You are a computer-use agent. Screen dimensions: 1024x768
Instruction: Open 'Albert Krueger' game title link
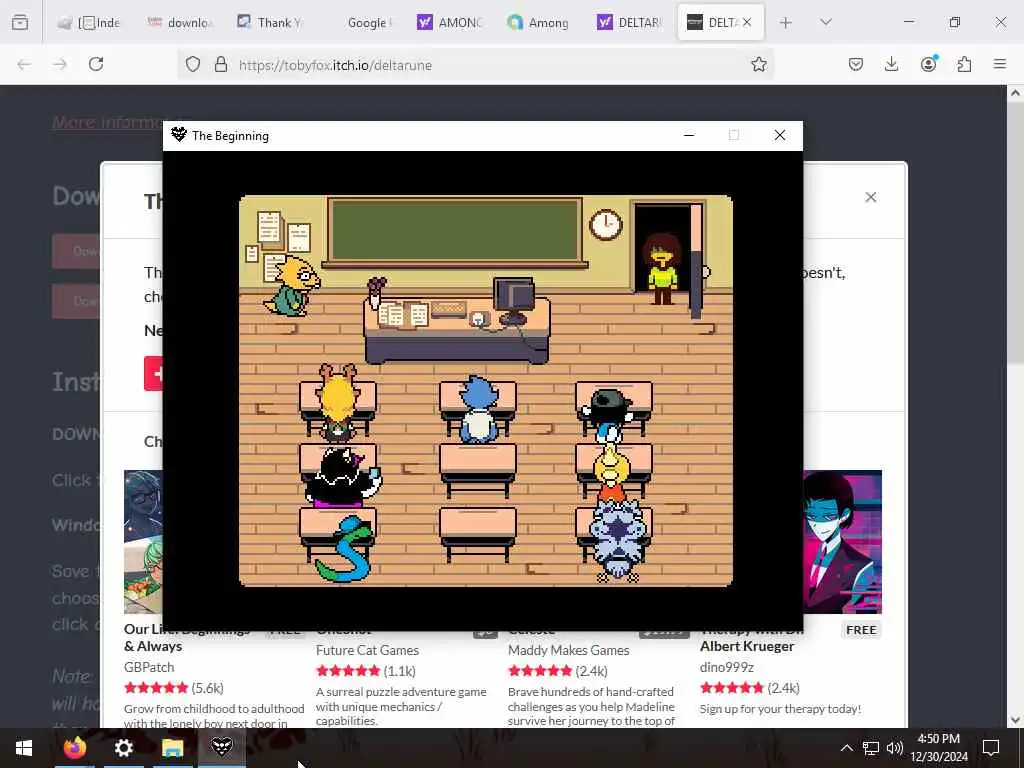(x=747, y=646)
